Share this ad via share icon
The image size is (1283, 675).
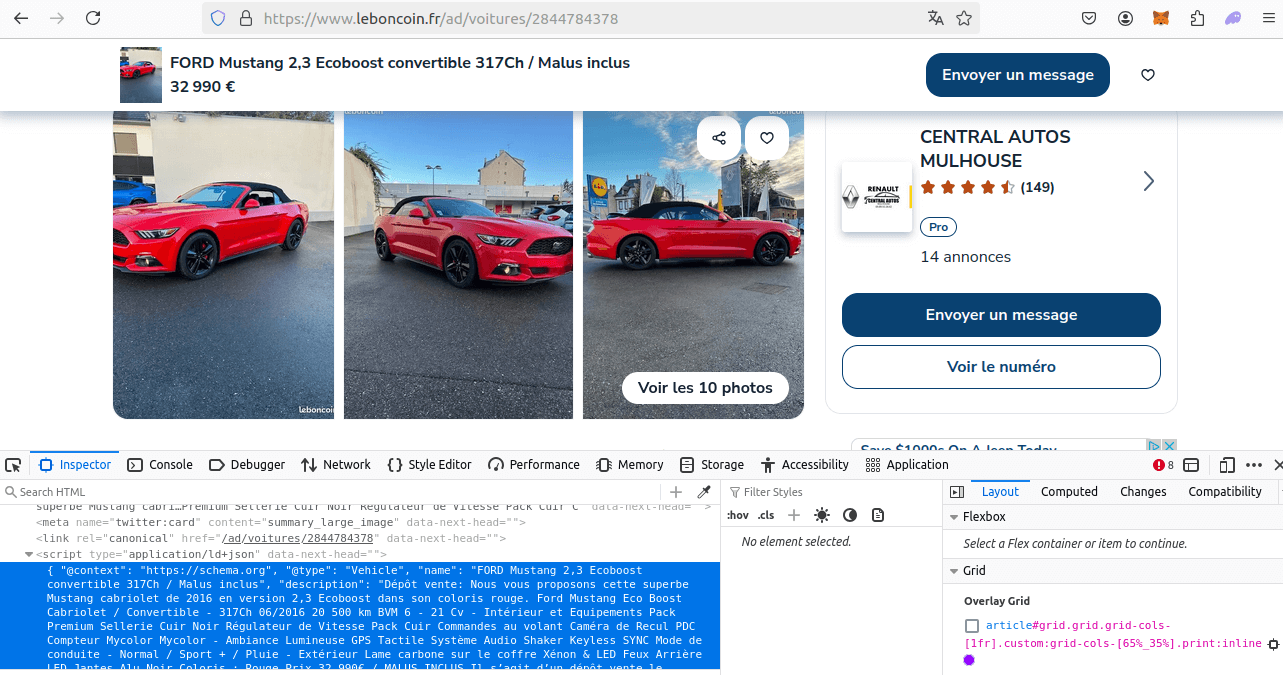pos(719,138)
